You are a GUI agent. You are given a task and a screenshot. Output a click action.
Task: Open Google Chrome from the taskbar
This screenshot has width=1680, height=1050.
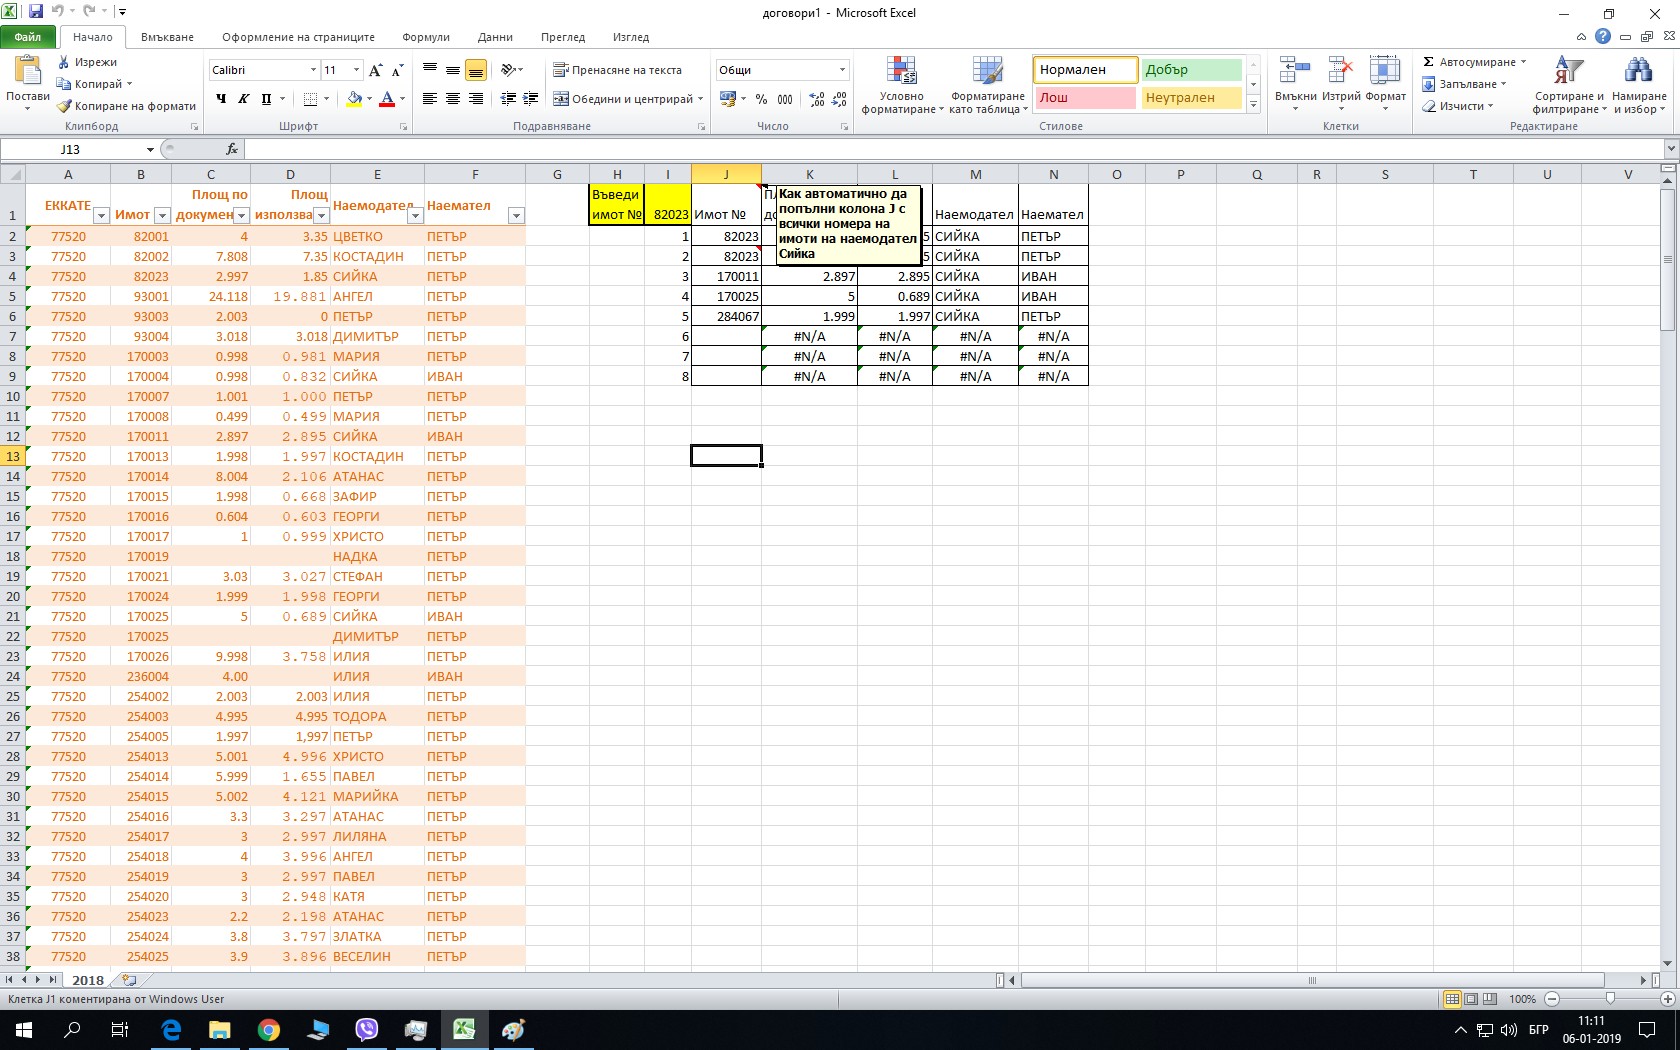pyautogui.click(x=268, y=1030)
